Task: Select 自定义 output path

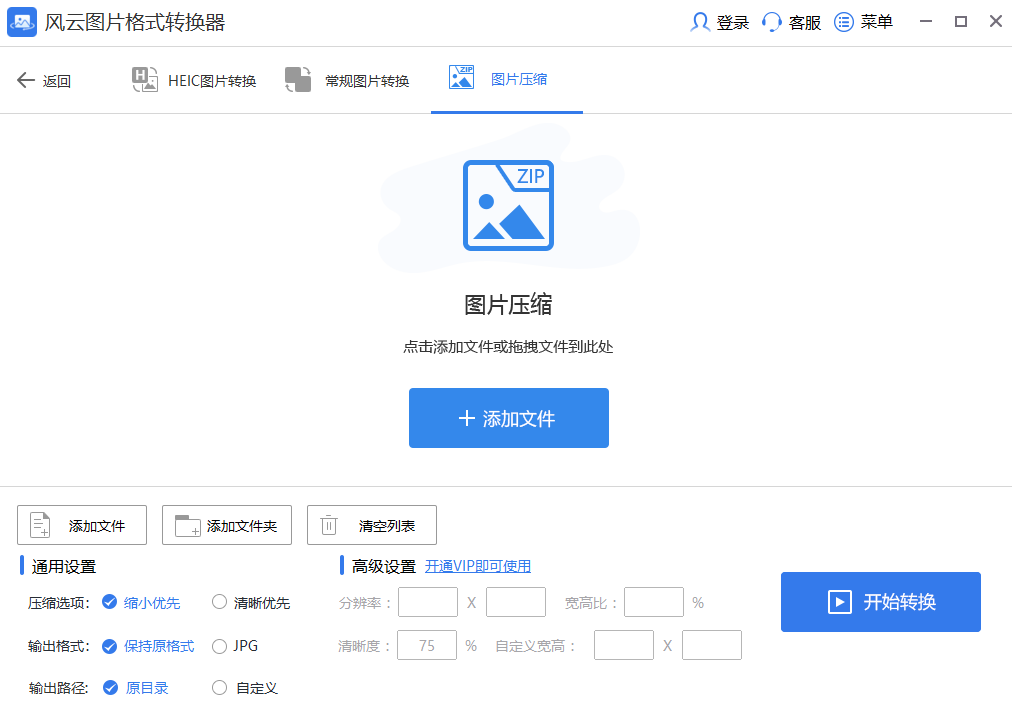Action: (220, 688)
